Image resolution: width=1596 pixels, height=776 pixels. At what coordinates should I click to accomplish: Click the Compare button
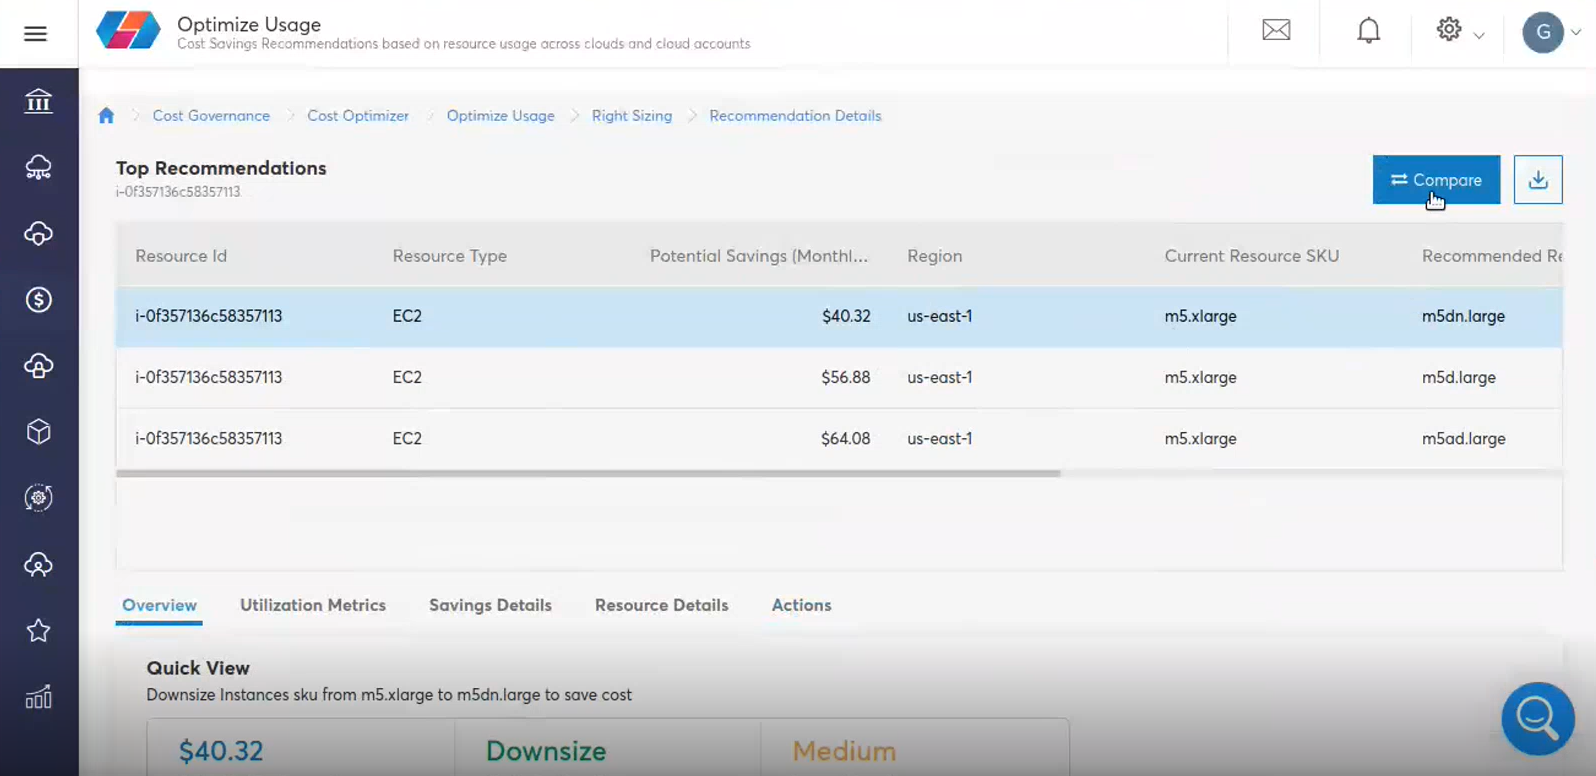[1436, 180]
